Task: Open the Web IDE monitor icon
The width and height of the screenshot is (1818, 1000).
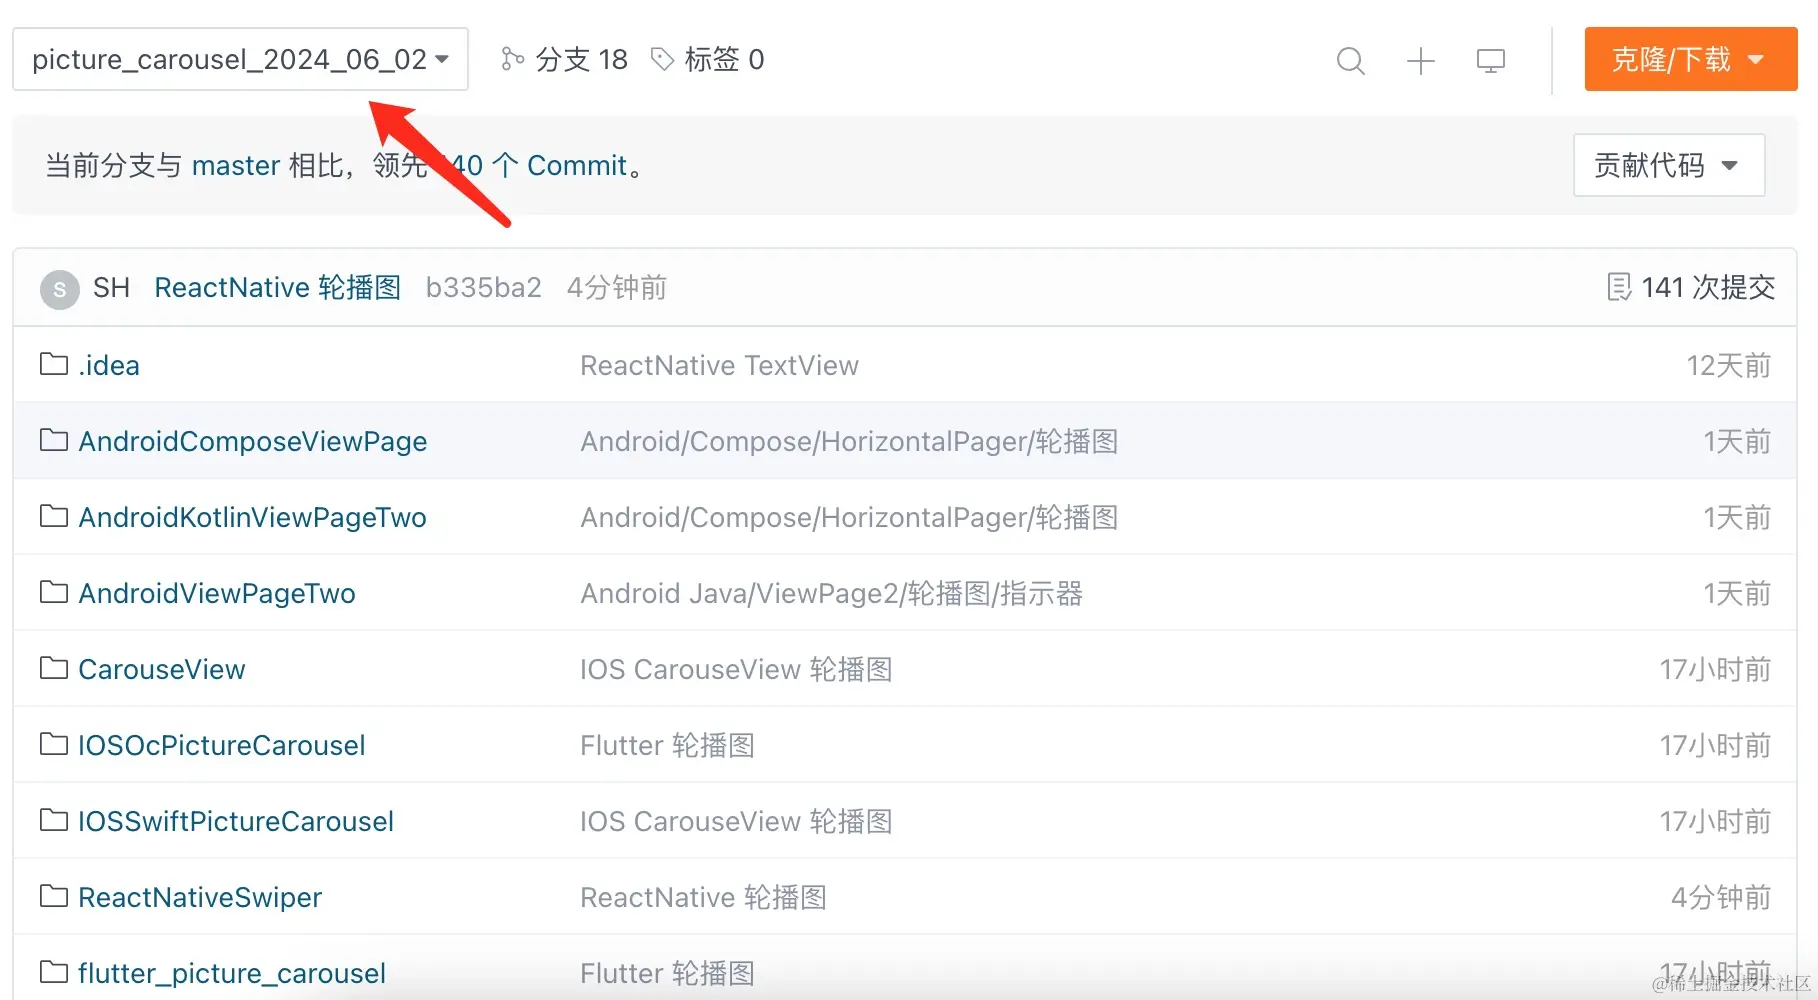Action: pos(1490,61)
